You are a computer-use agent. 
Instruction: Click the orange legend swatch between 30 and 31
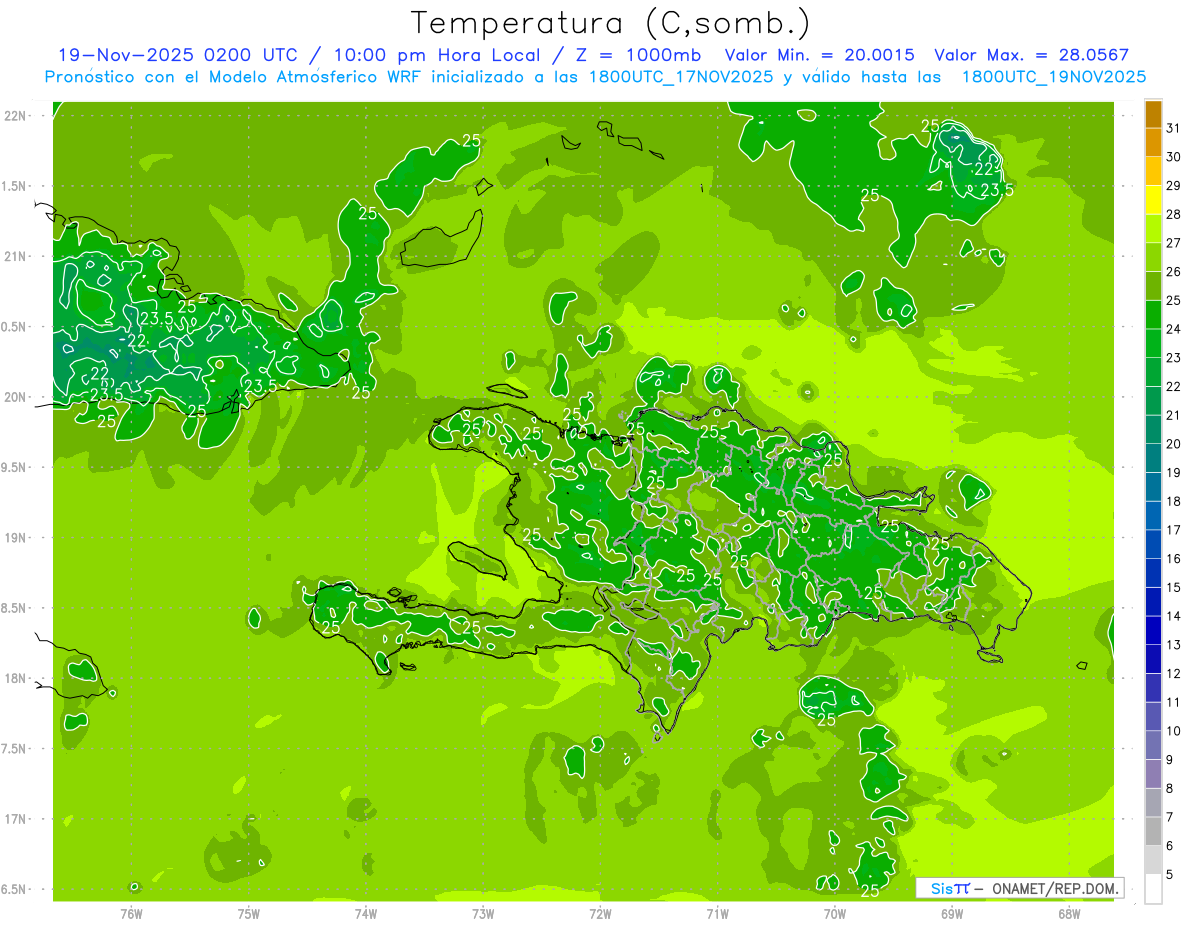1153,143
